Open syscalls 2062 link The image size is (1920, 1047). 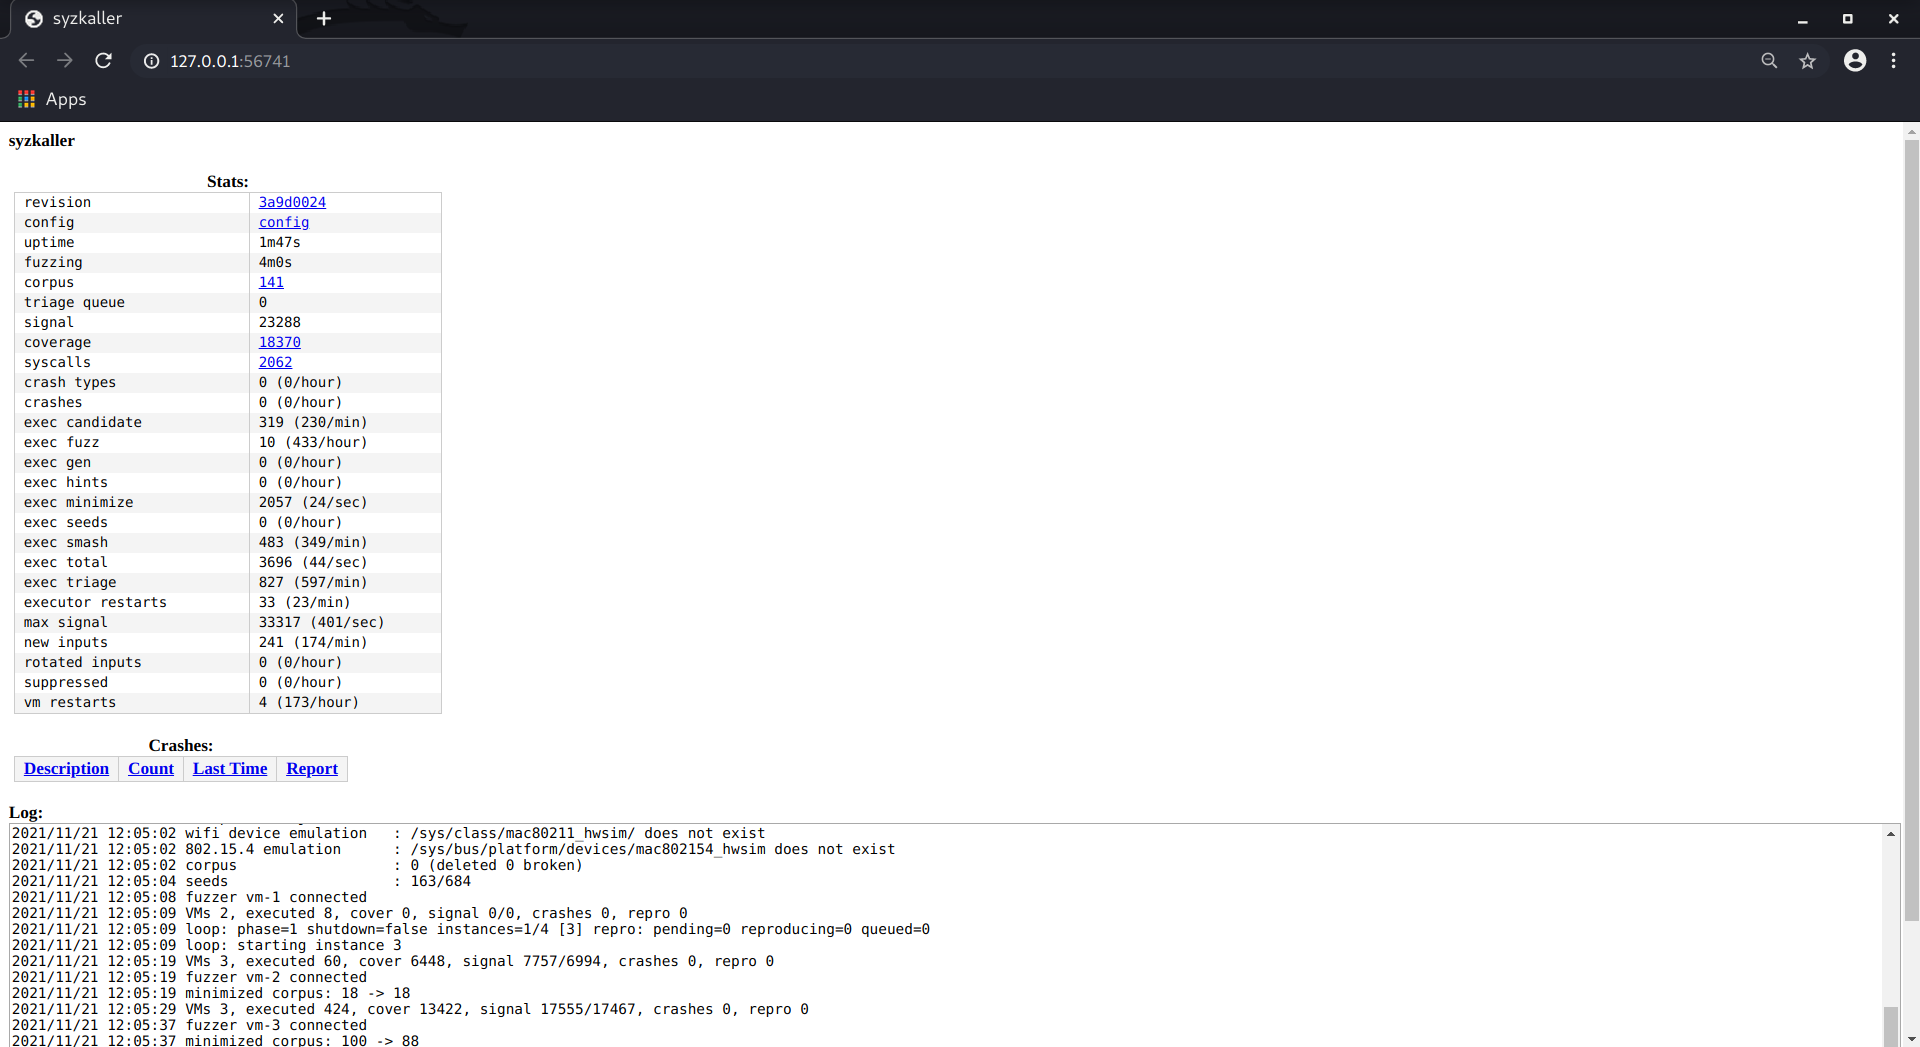[x=275, y=362]
